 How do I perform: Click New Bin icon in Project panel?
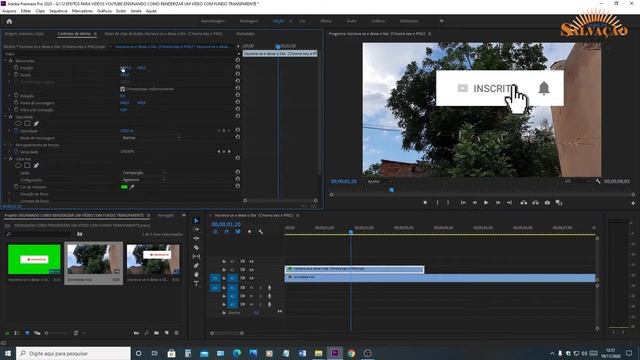pos(157,333)
